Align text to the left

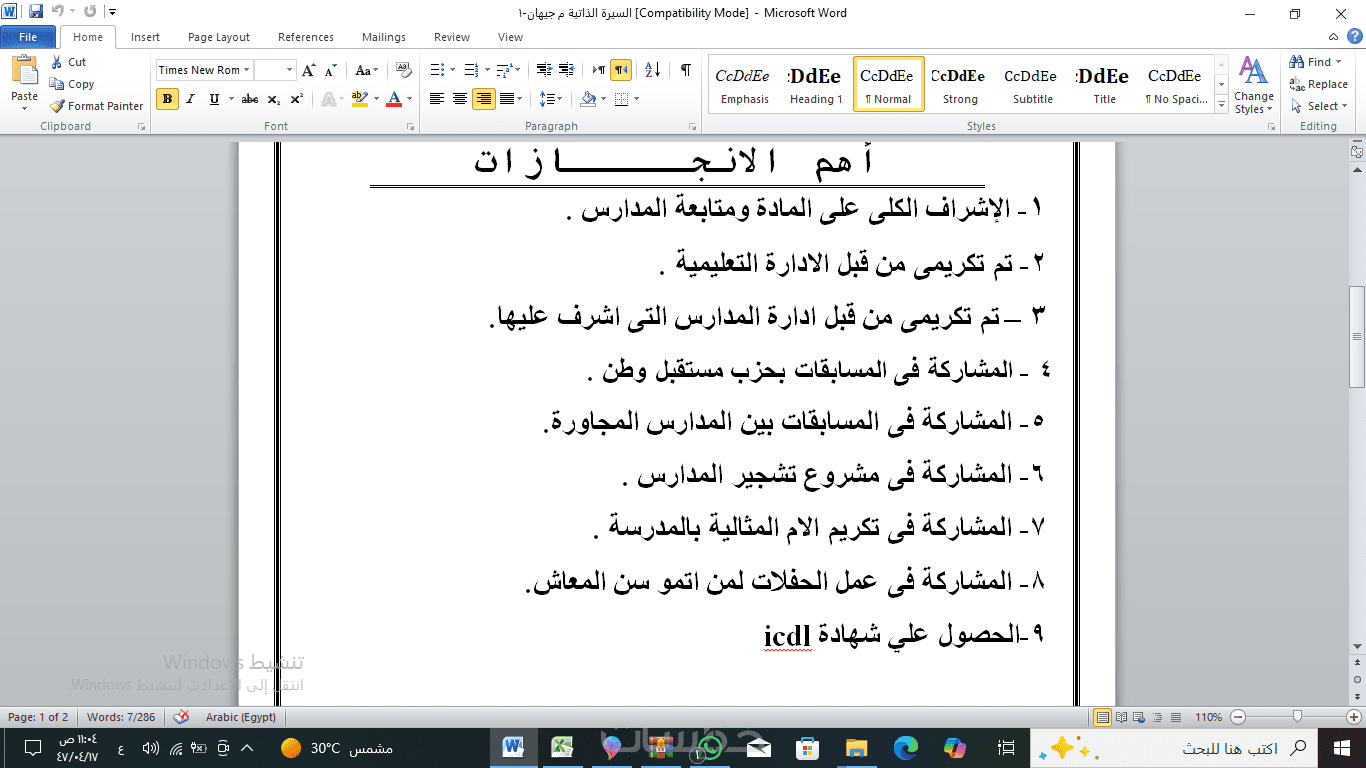[437, 99]
